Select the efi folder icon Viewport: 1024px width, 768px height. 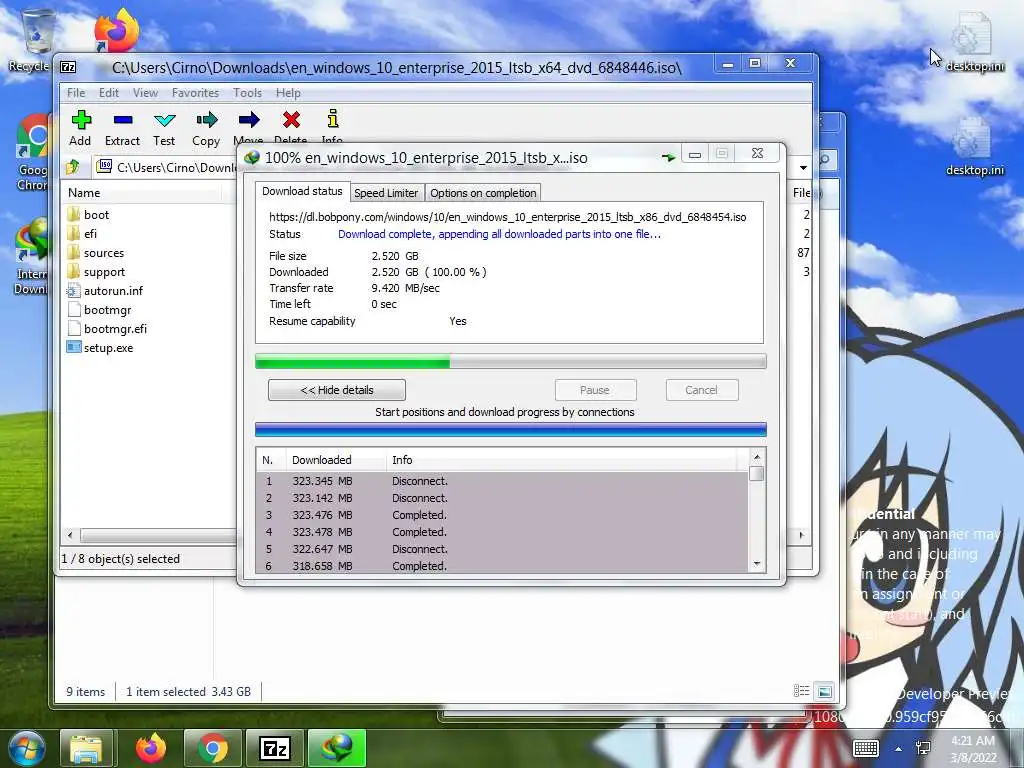tap(73, 233)
